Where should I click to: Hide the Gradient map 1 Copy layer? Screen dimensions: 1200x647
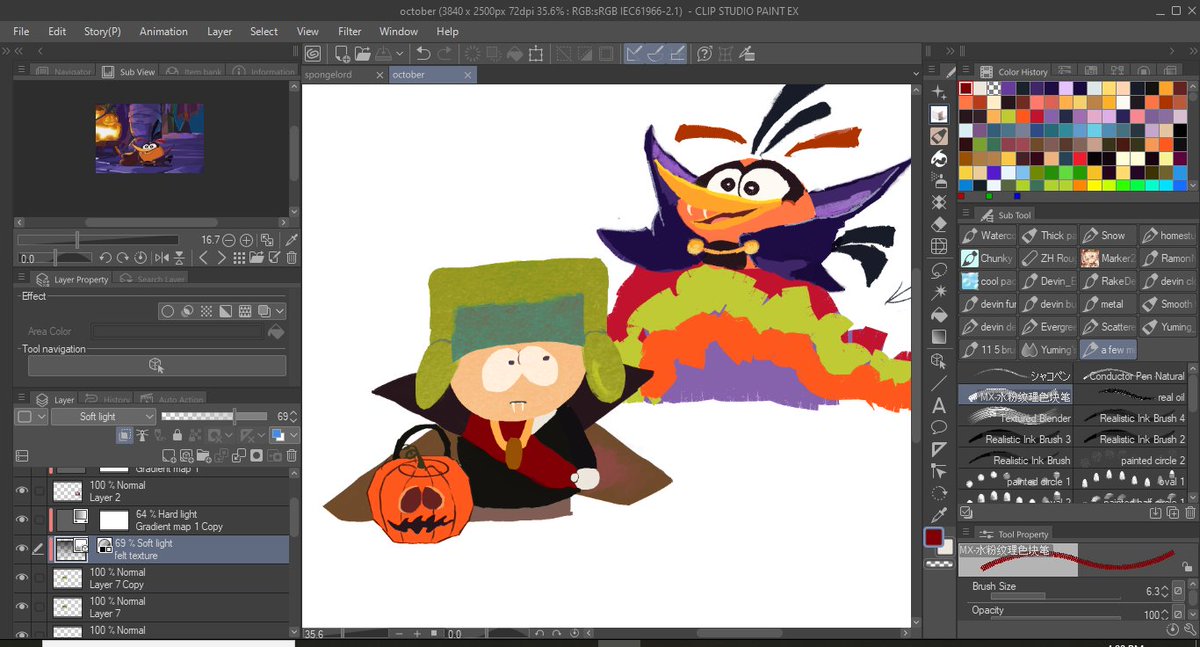click(x=22, y=520)
